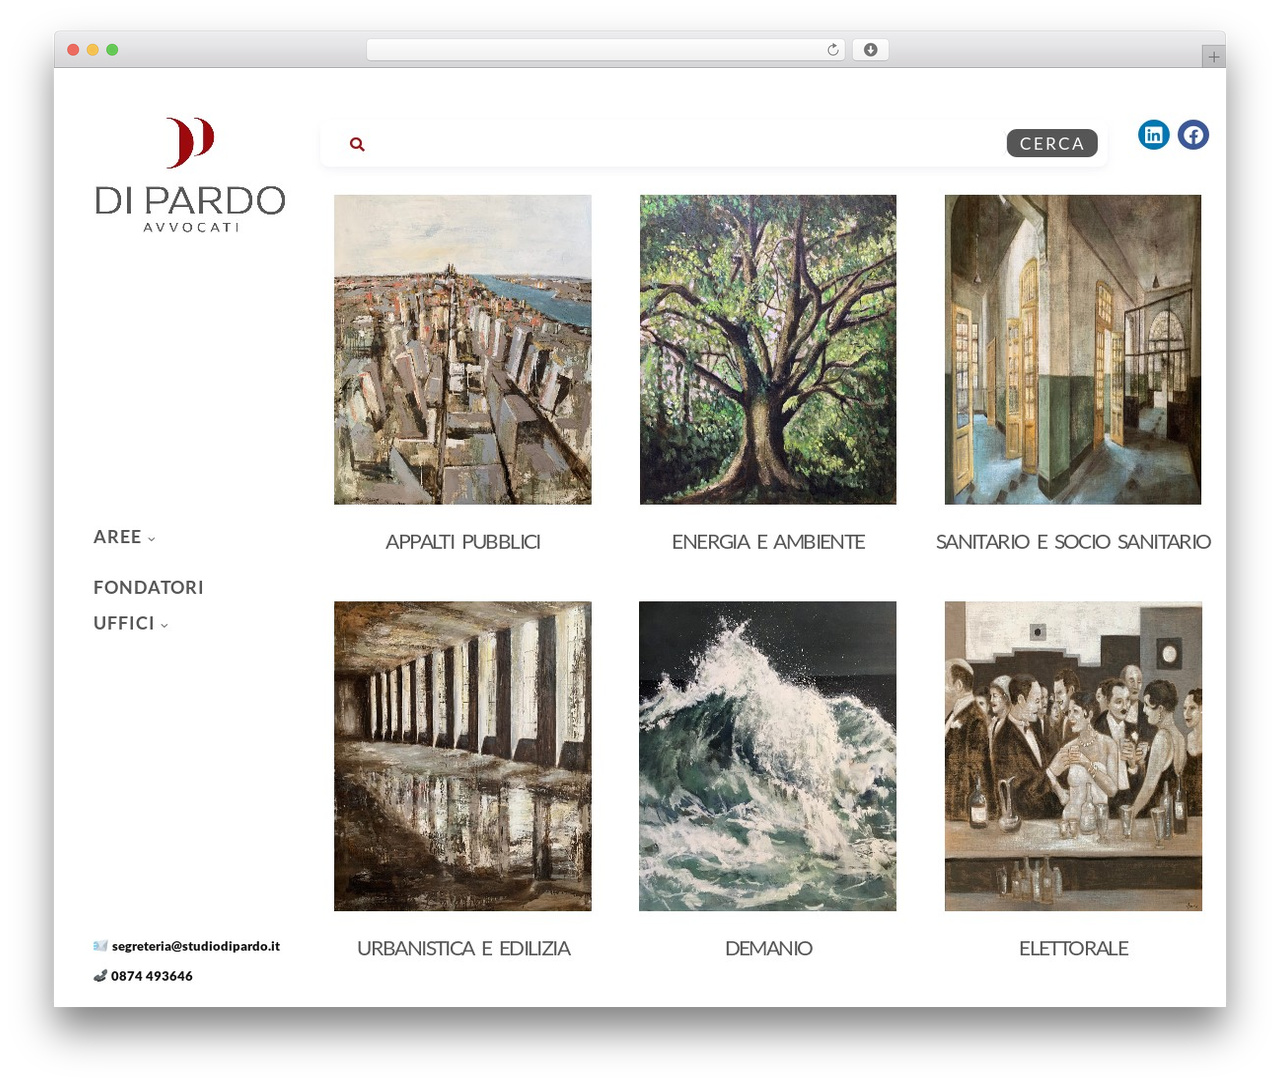This screenshot has height=1084, width=1280.
Task: Click the Di Pardo Avvocati logo
Action: 190,175
